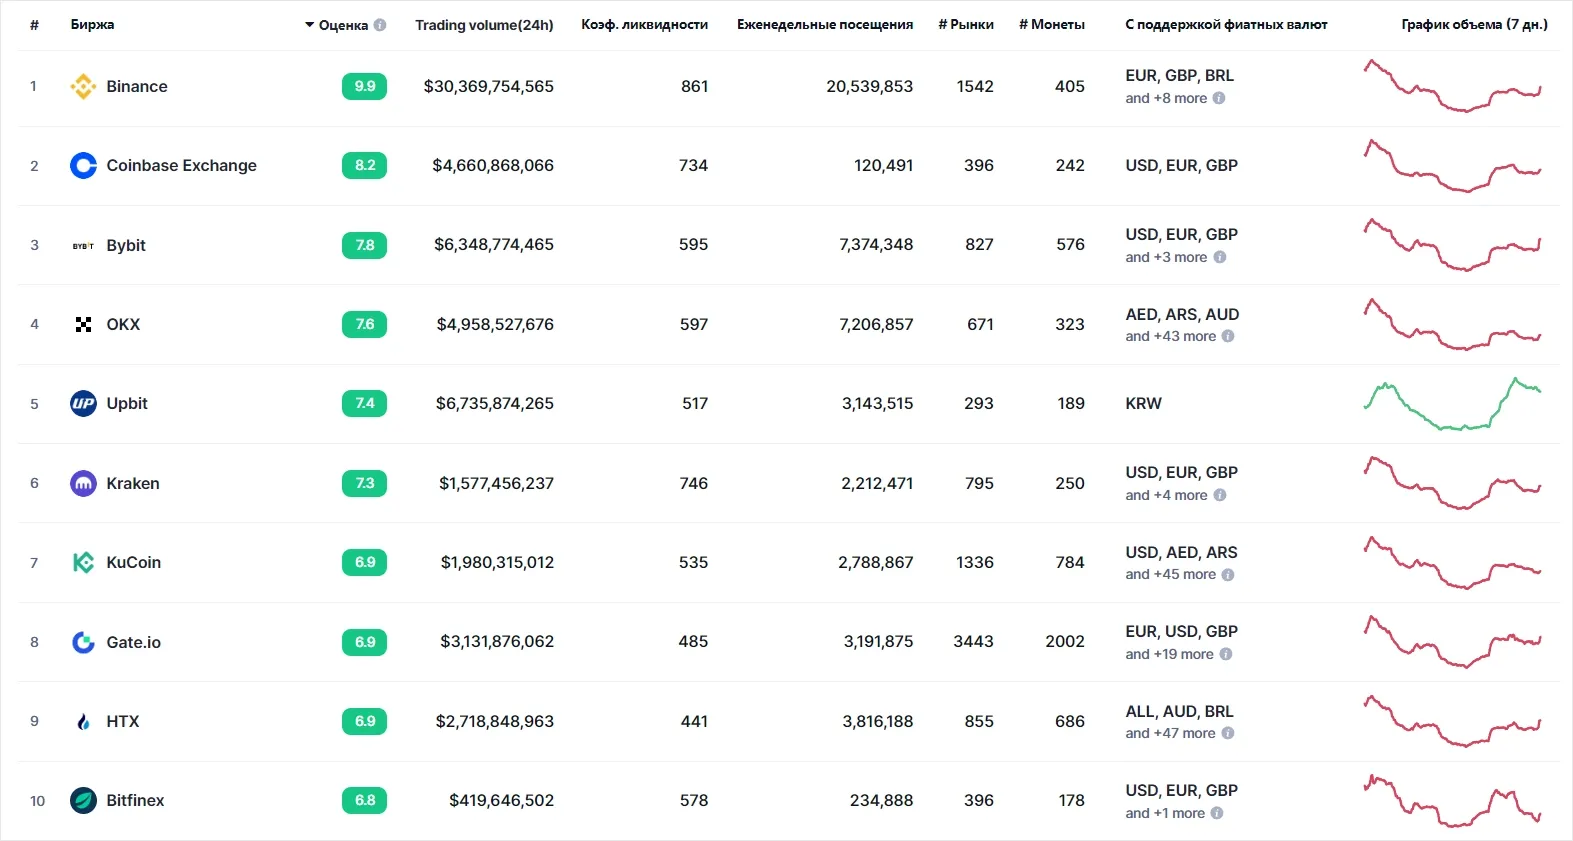Click the KuCoin logo icon

click(83, 563)
